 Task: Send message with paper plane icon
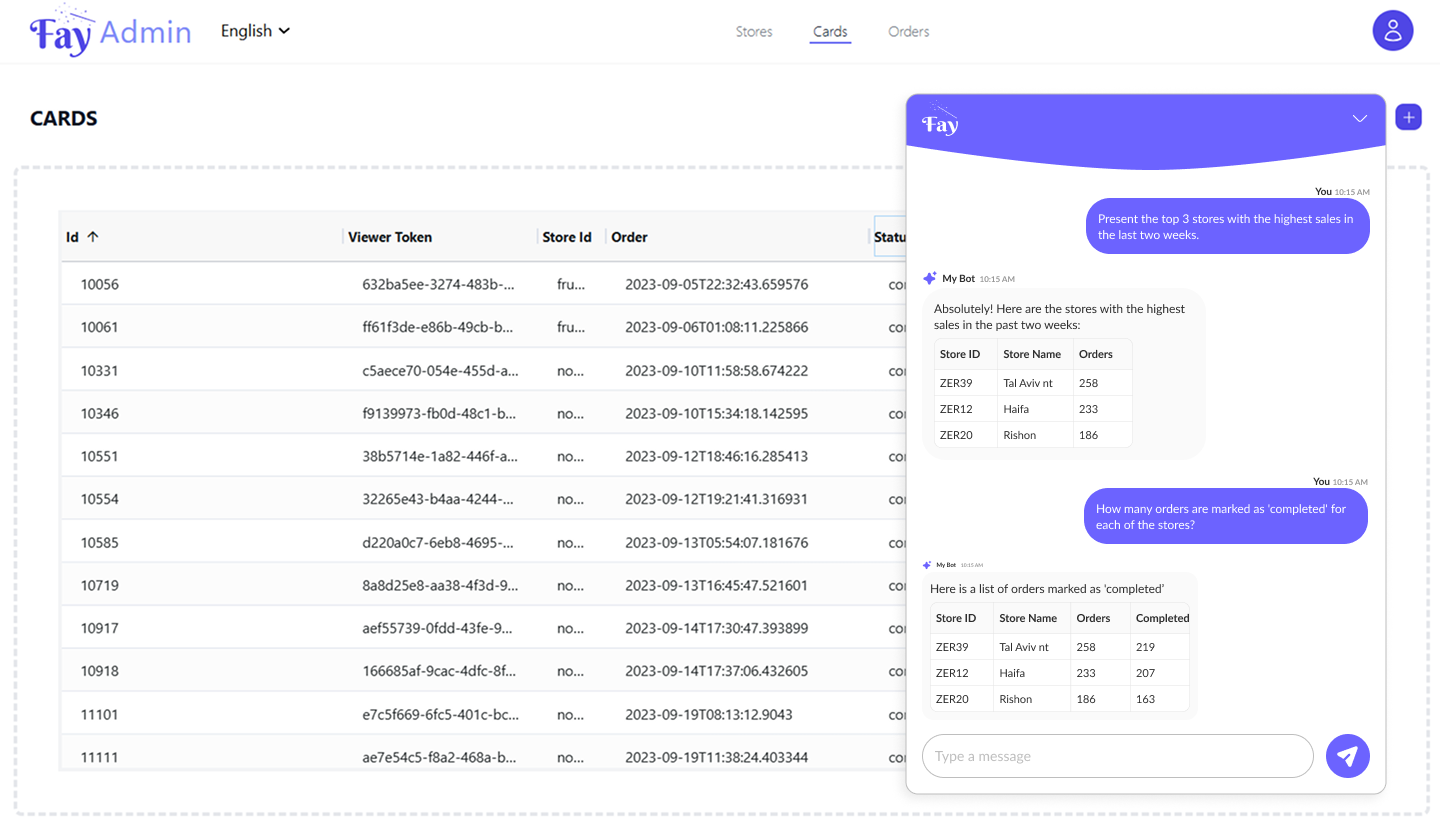point(1347,756)
